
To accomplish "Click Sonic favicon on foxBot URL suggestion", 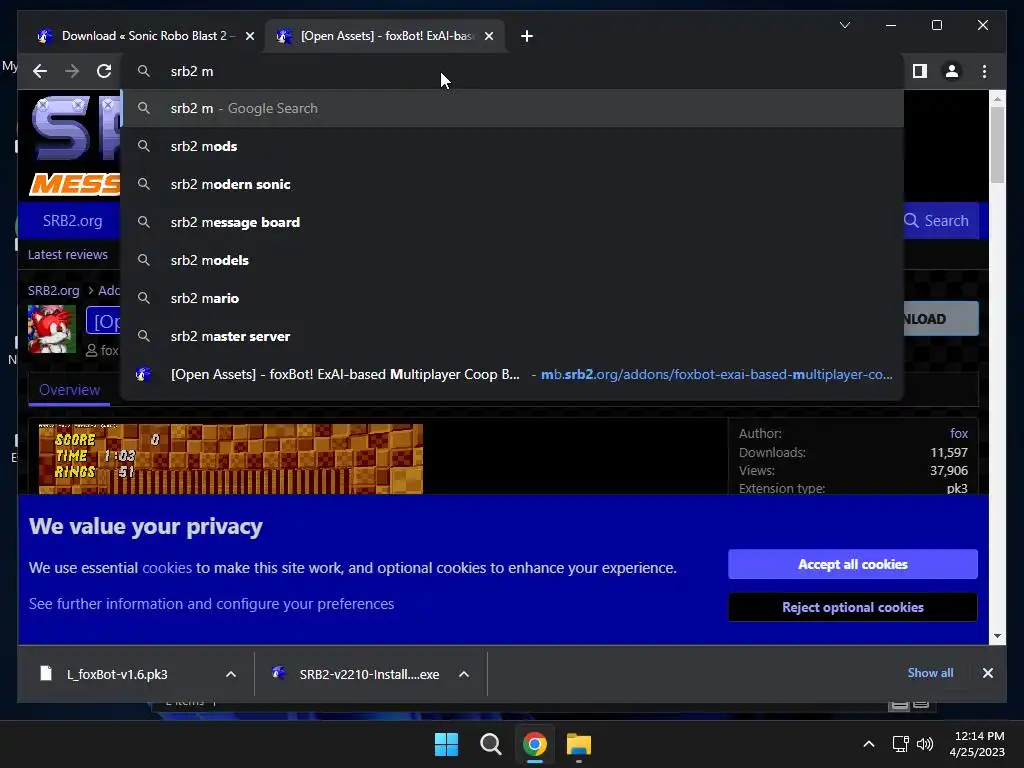I will tap(143, 374).
